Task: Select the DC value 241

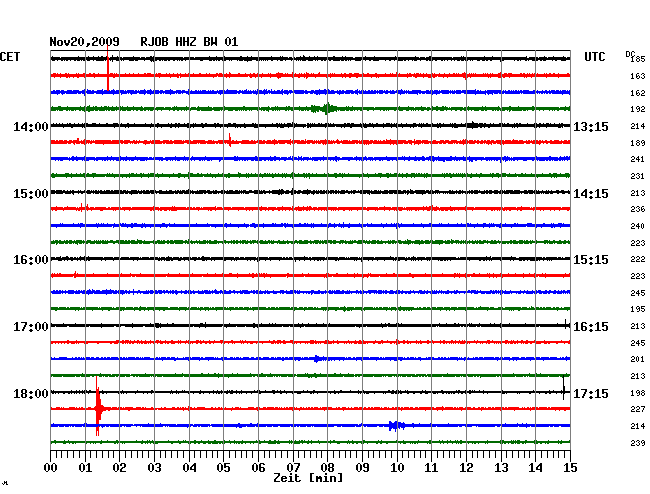Action: (x=638, y=159)
